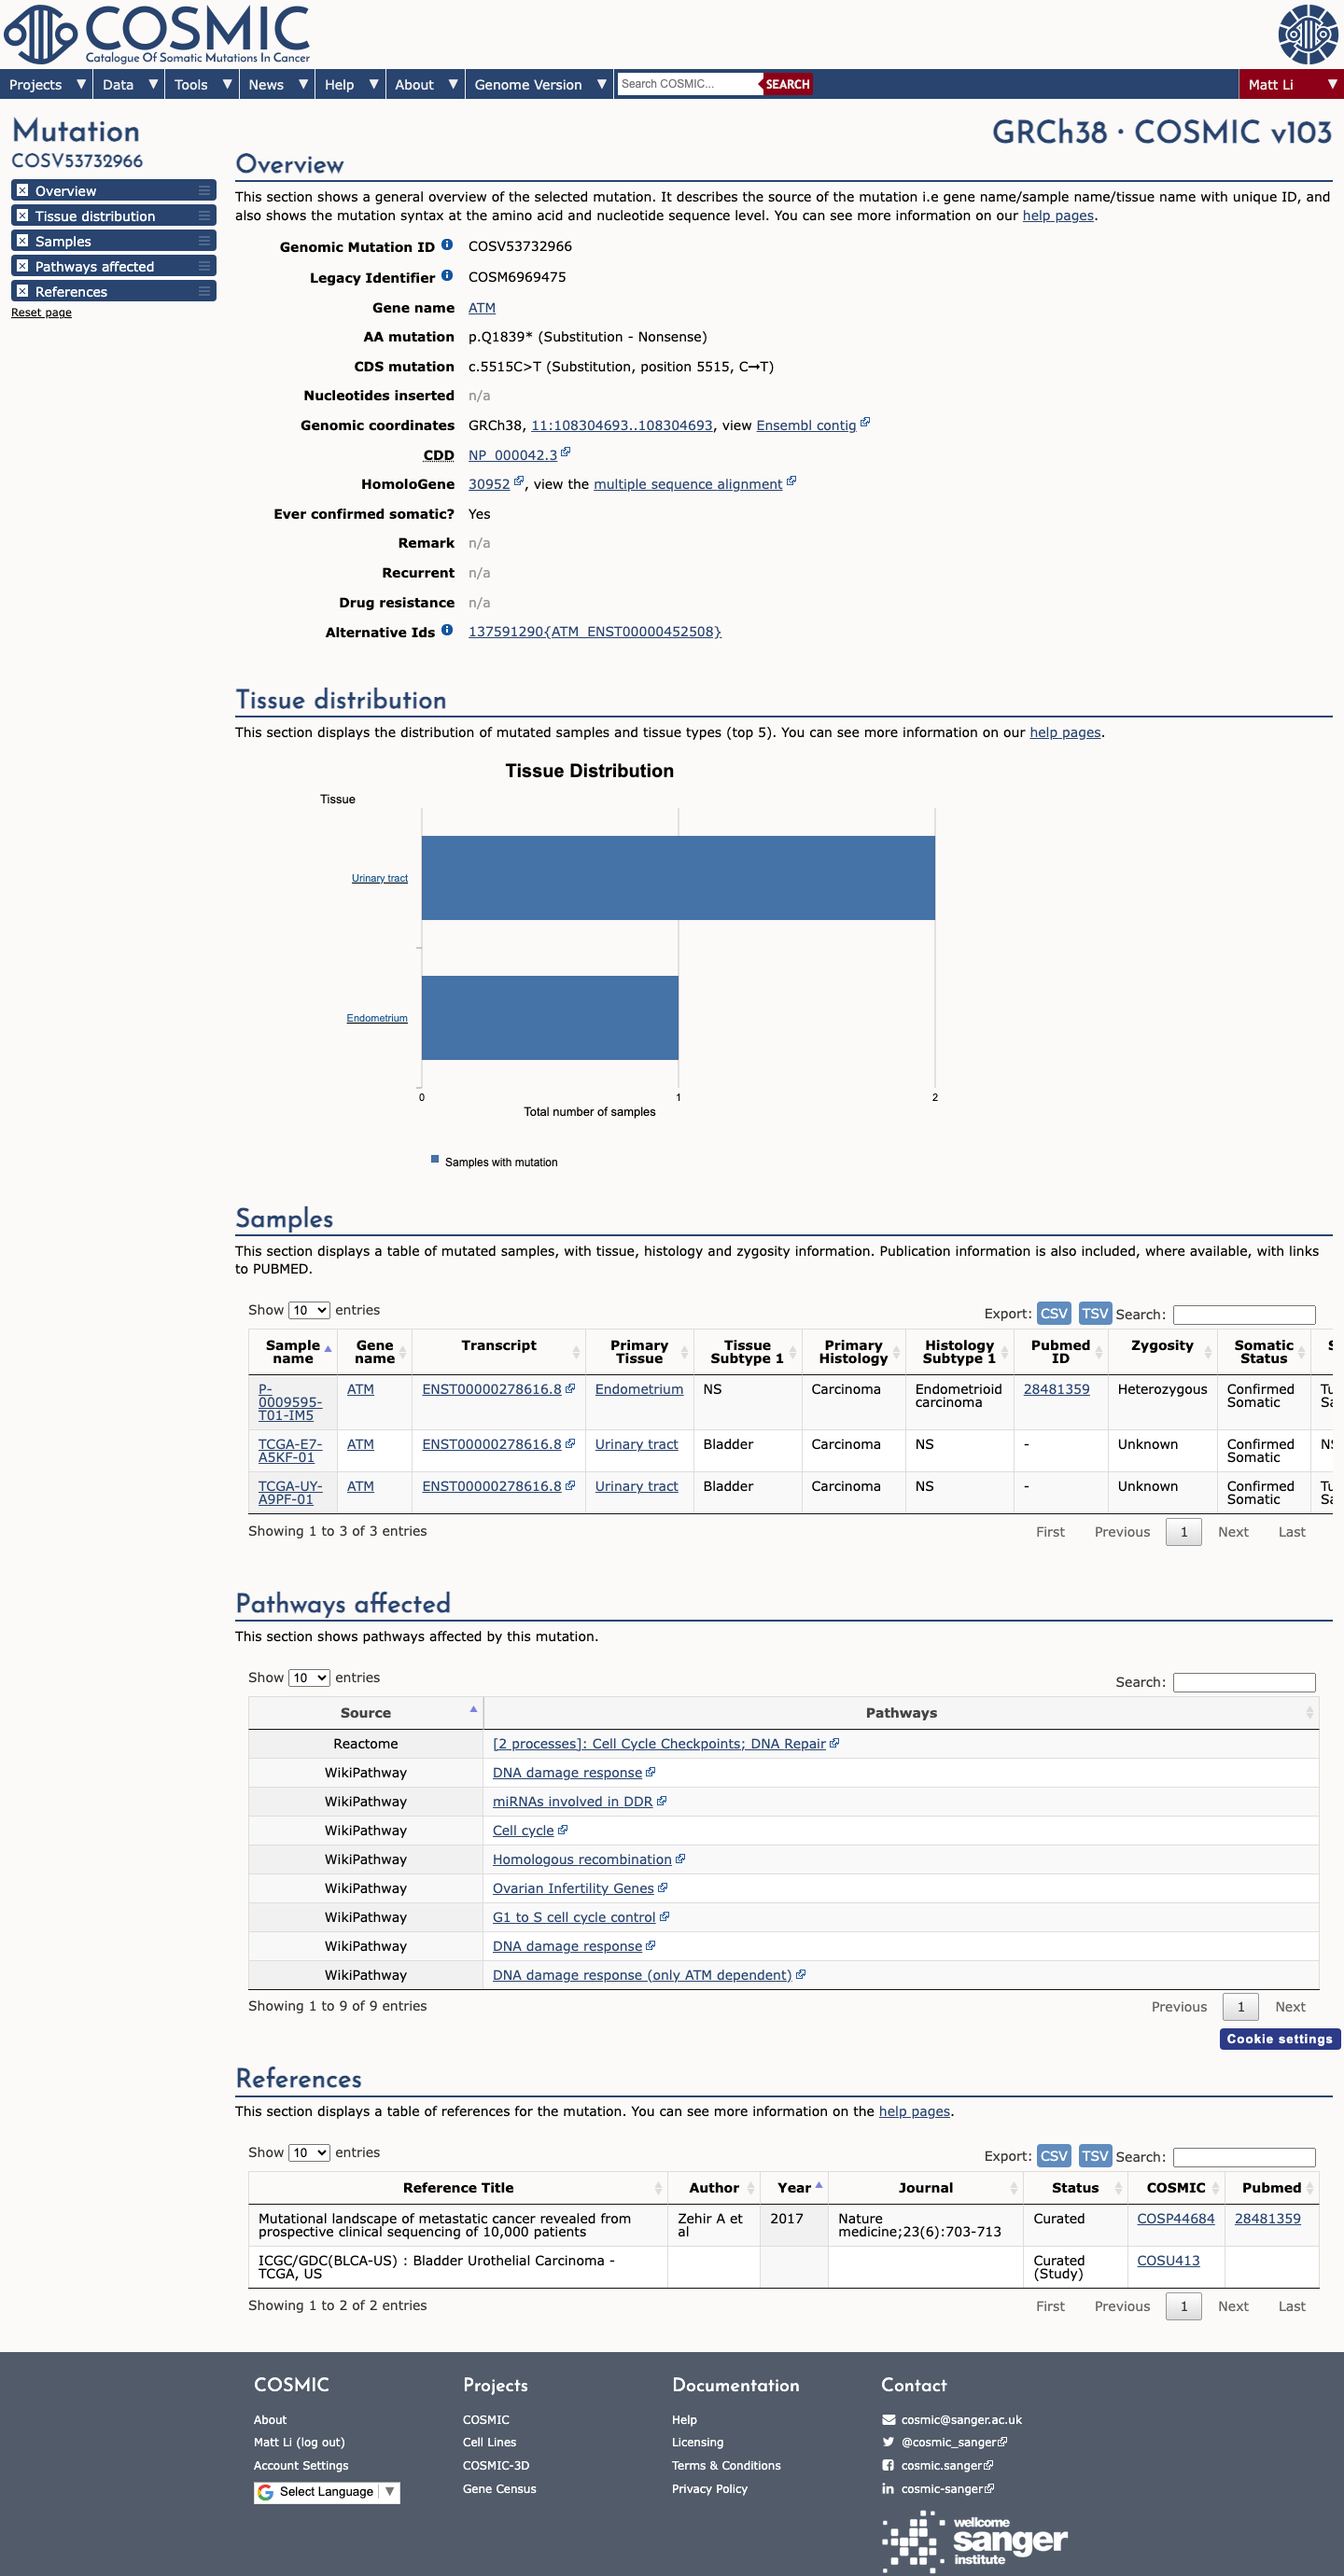The width and height of the screenshot is (1344, 2576).
Task: Focus Pathways table search field
Action: click(1244, 1682)
